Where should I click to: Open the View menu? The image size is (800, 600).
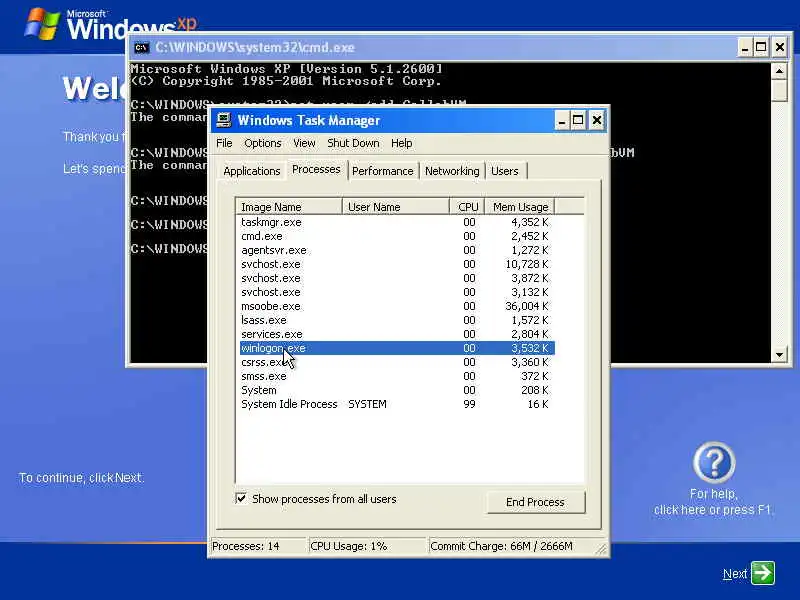[304, 143]
